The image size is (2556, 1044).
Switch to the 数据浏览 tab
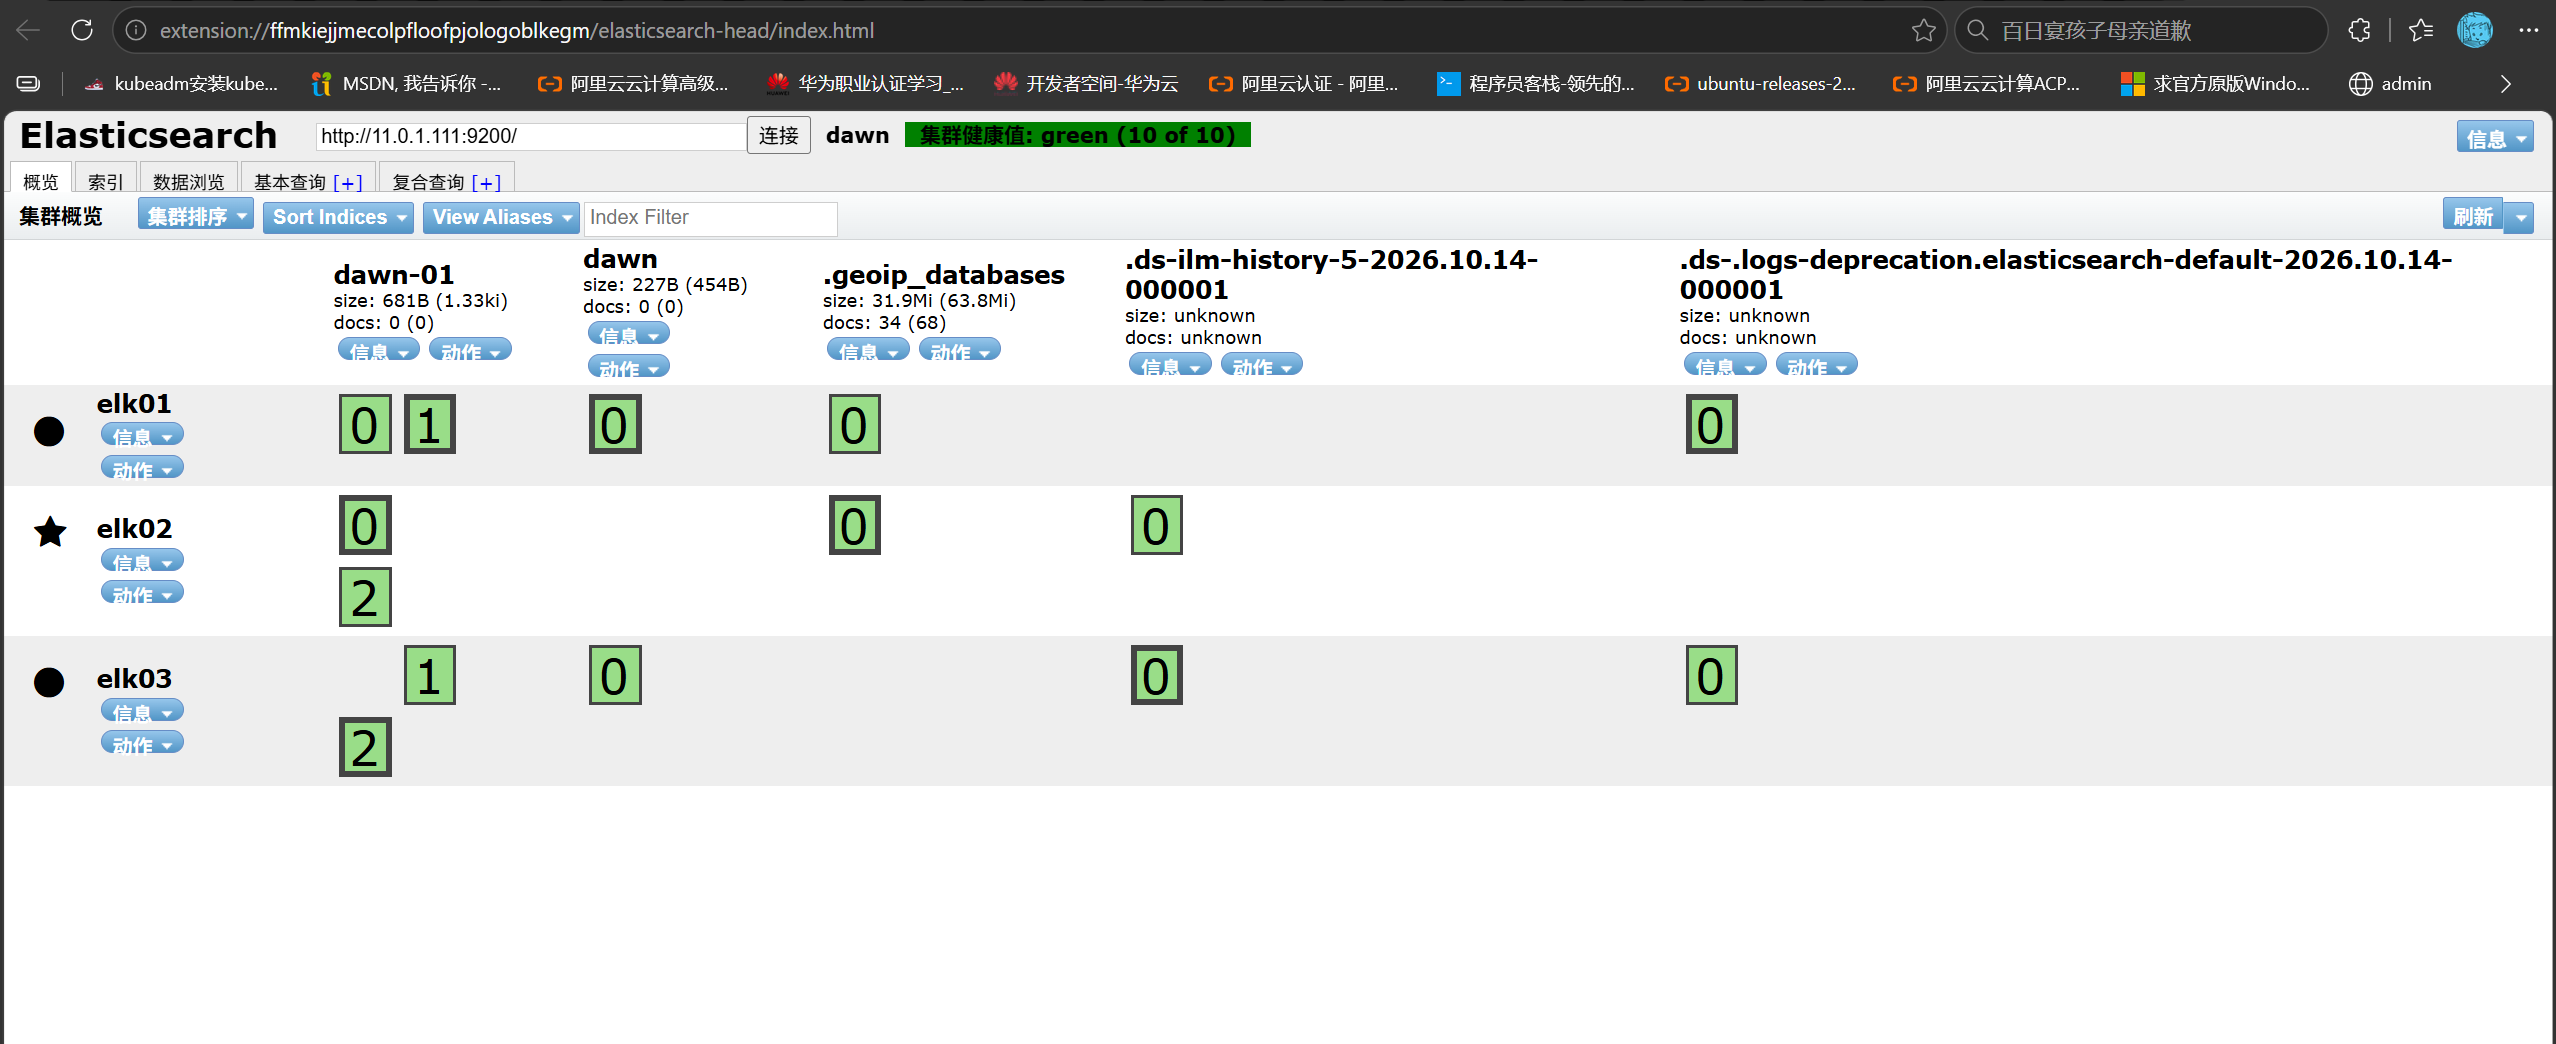(x=189, y=180)
